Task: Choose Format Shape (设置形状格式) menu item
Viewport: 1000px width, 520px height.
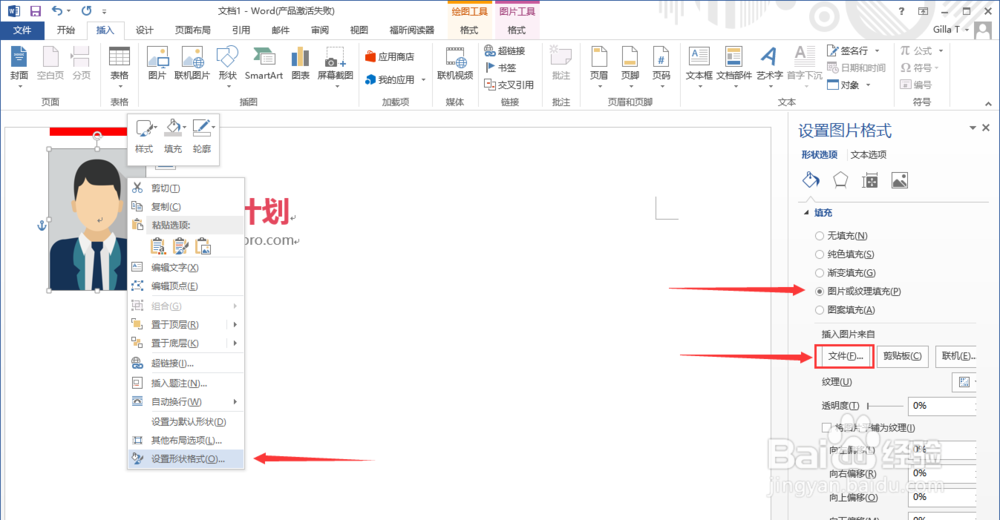Action: (x=186, y=459)
